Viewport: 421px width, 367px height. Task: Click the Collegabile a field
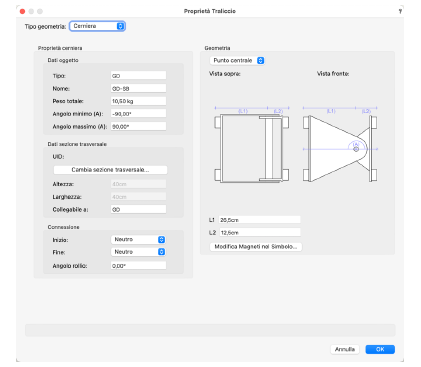click(138, 209)
